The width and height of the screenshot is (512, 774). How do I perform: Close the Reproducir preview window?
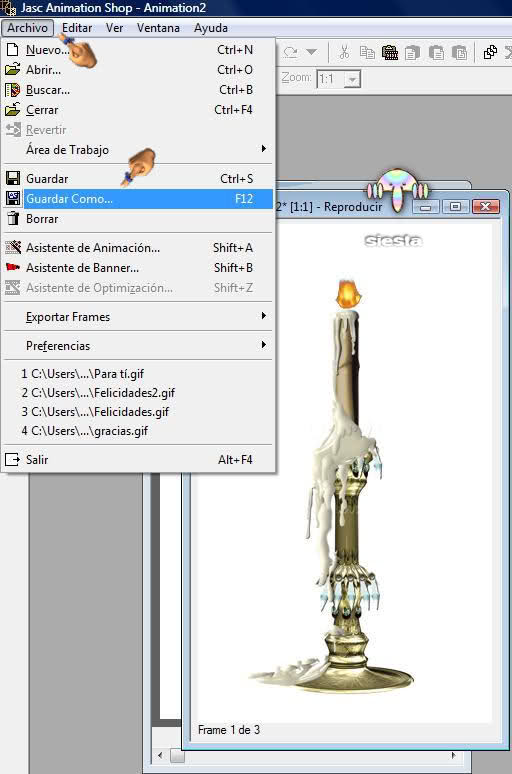point(486,207)
